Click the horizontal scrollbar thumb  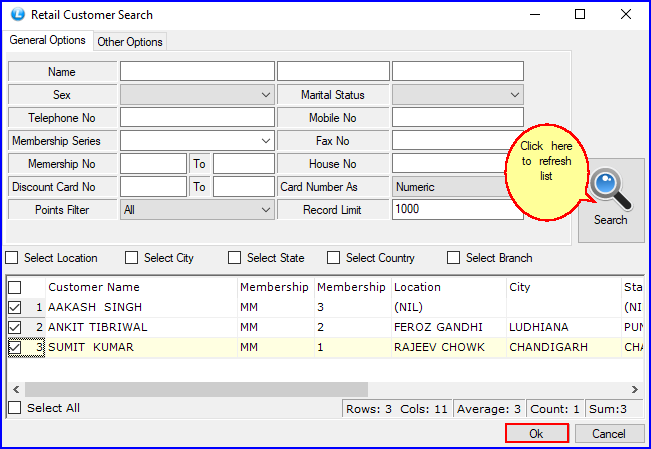(x=196, y=390)
